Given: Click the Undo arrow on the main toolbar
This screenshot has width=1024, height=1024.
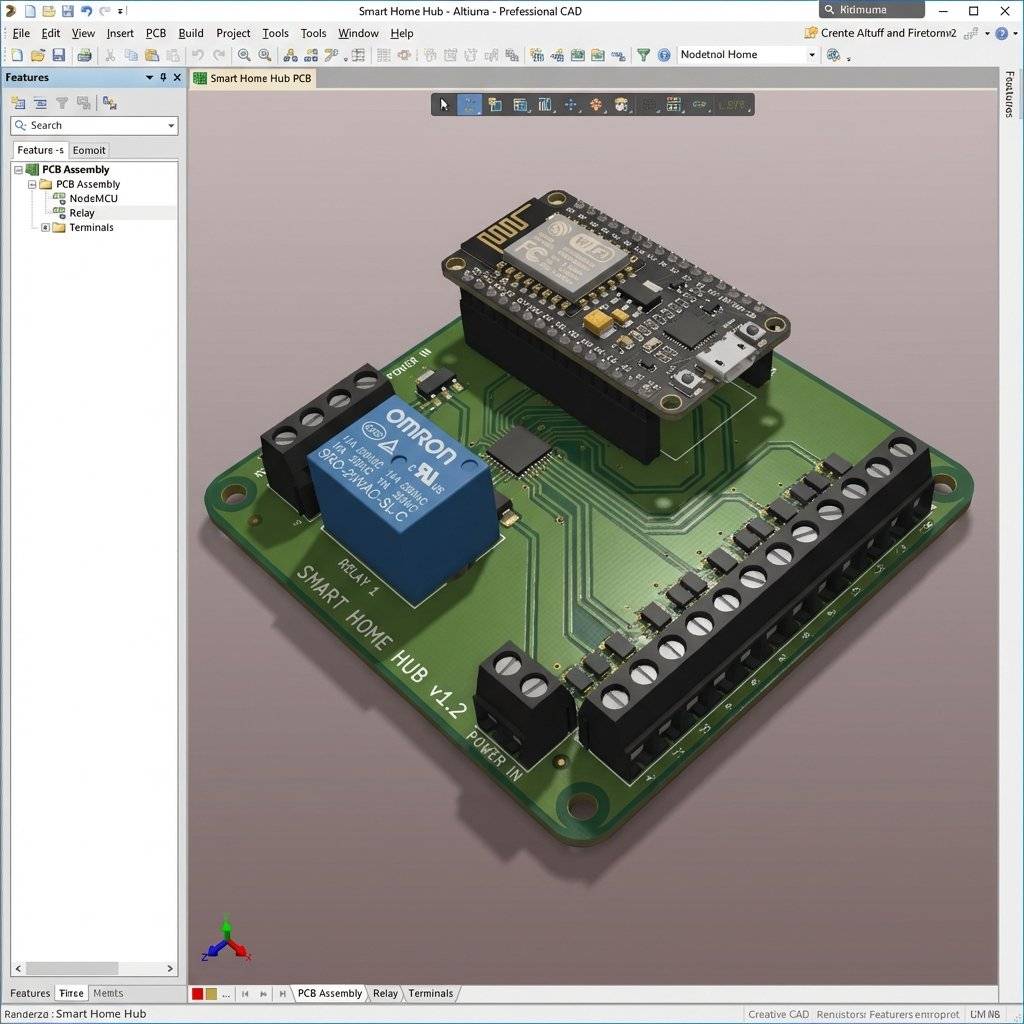Looking at the screenshot, I should click(x=197, y=55).
